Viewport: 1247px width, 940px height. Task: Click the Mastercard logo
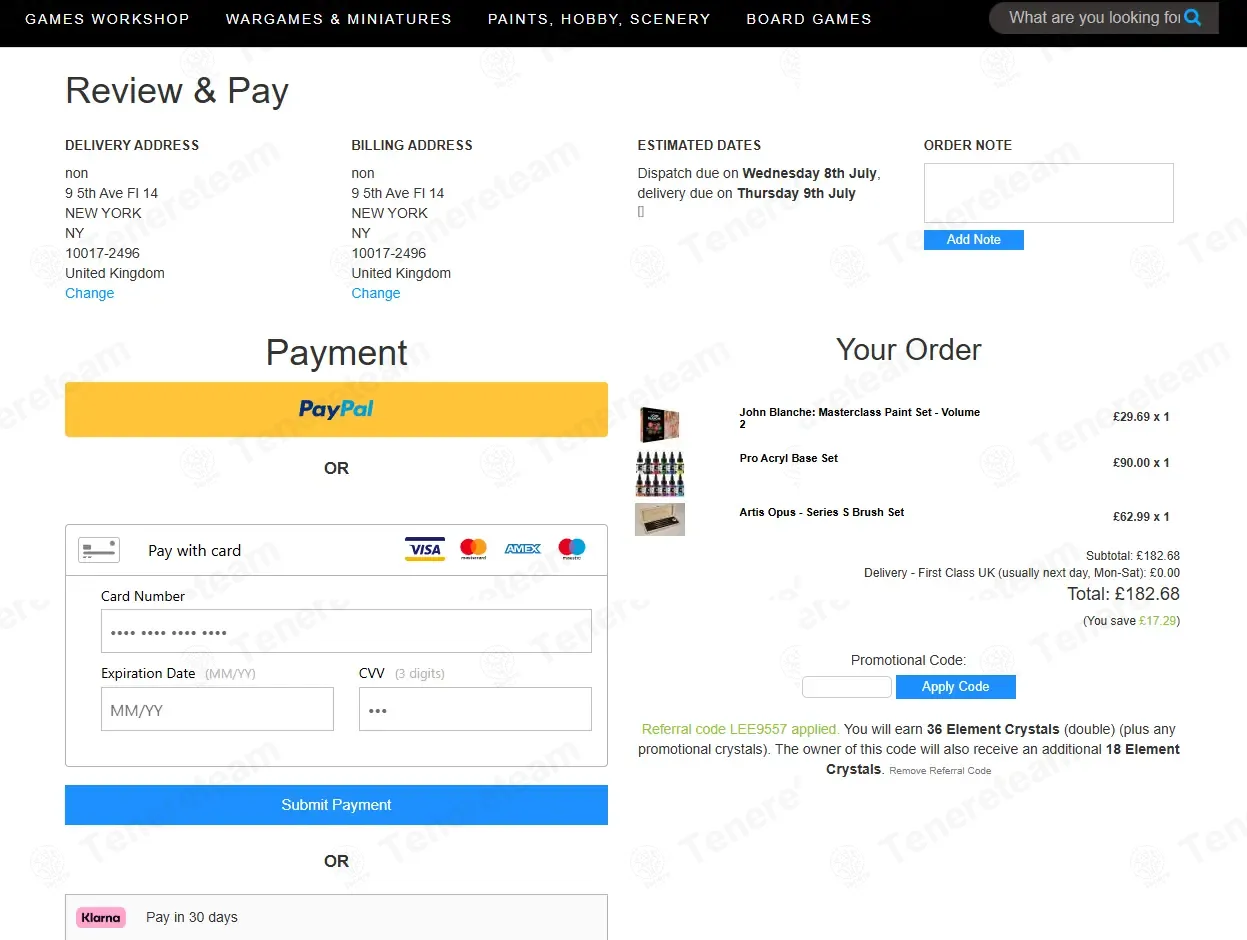(473, 549)
